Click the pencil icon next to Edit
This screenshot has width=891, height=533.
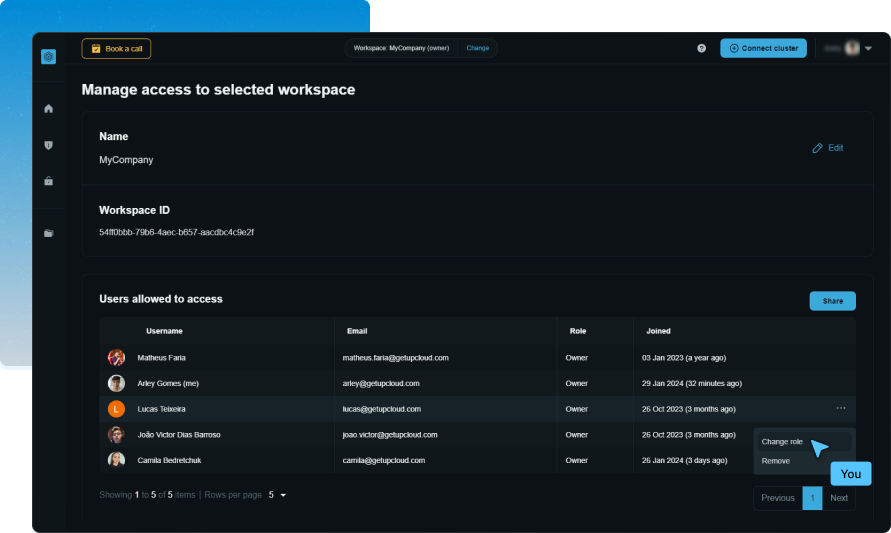(x=817, y=148)
